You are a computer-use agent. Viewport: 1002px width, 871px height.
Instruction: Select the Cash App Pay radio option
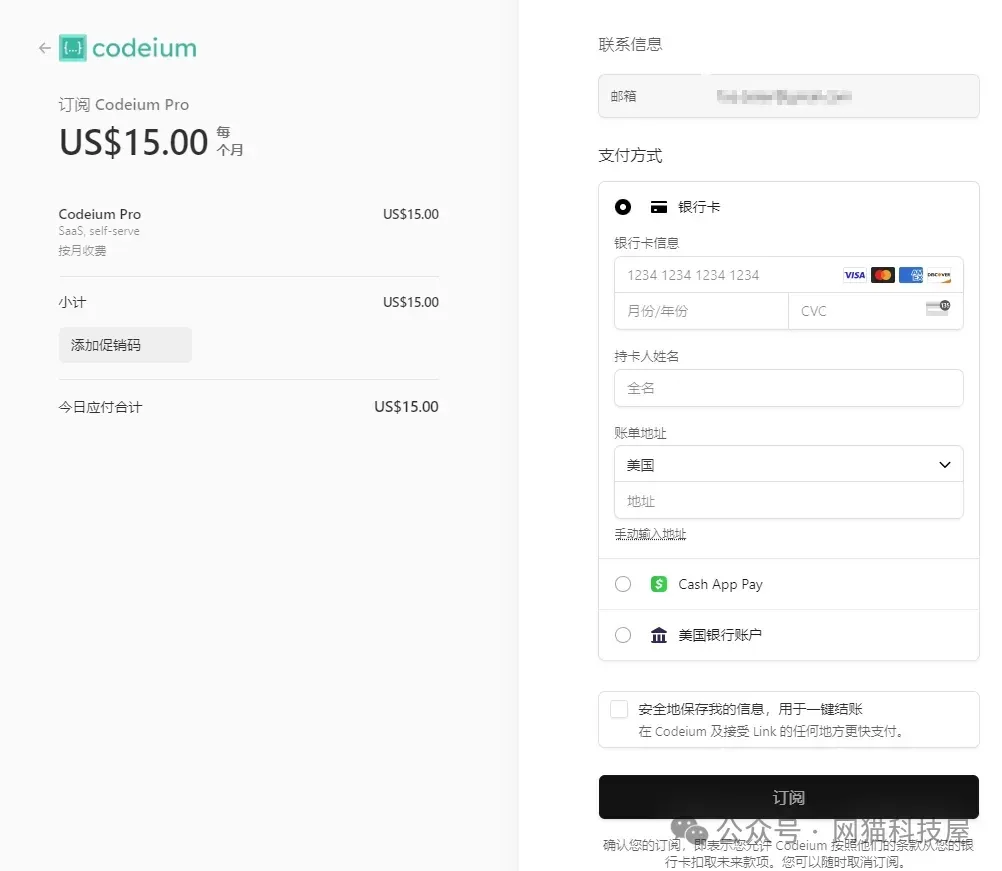click(x=623, y=584)
